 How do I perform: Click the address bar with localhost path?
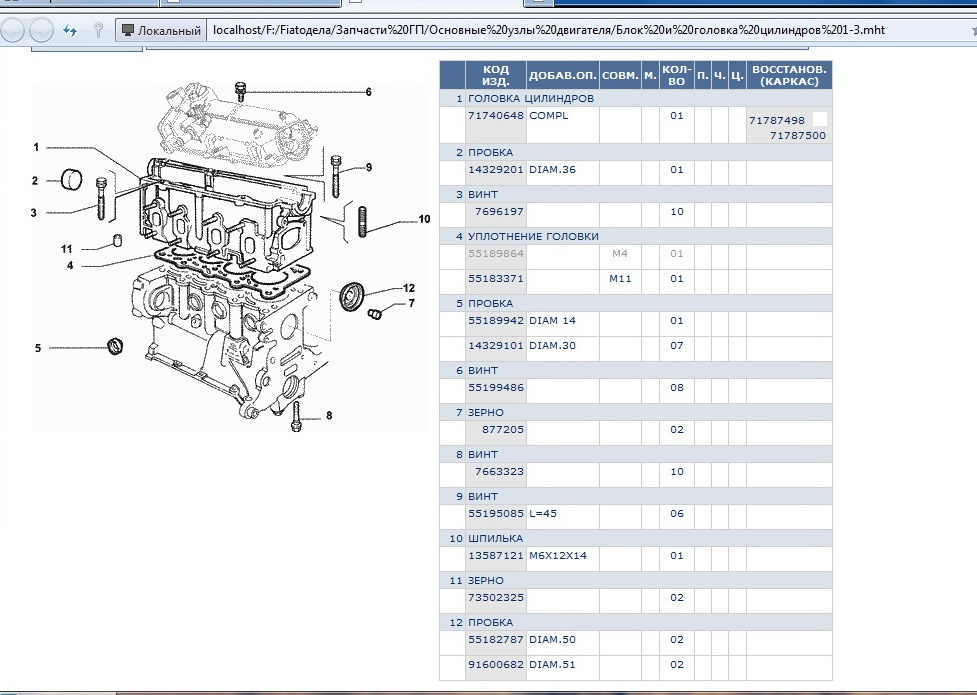(548, 31)
